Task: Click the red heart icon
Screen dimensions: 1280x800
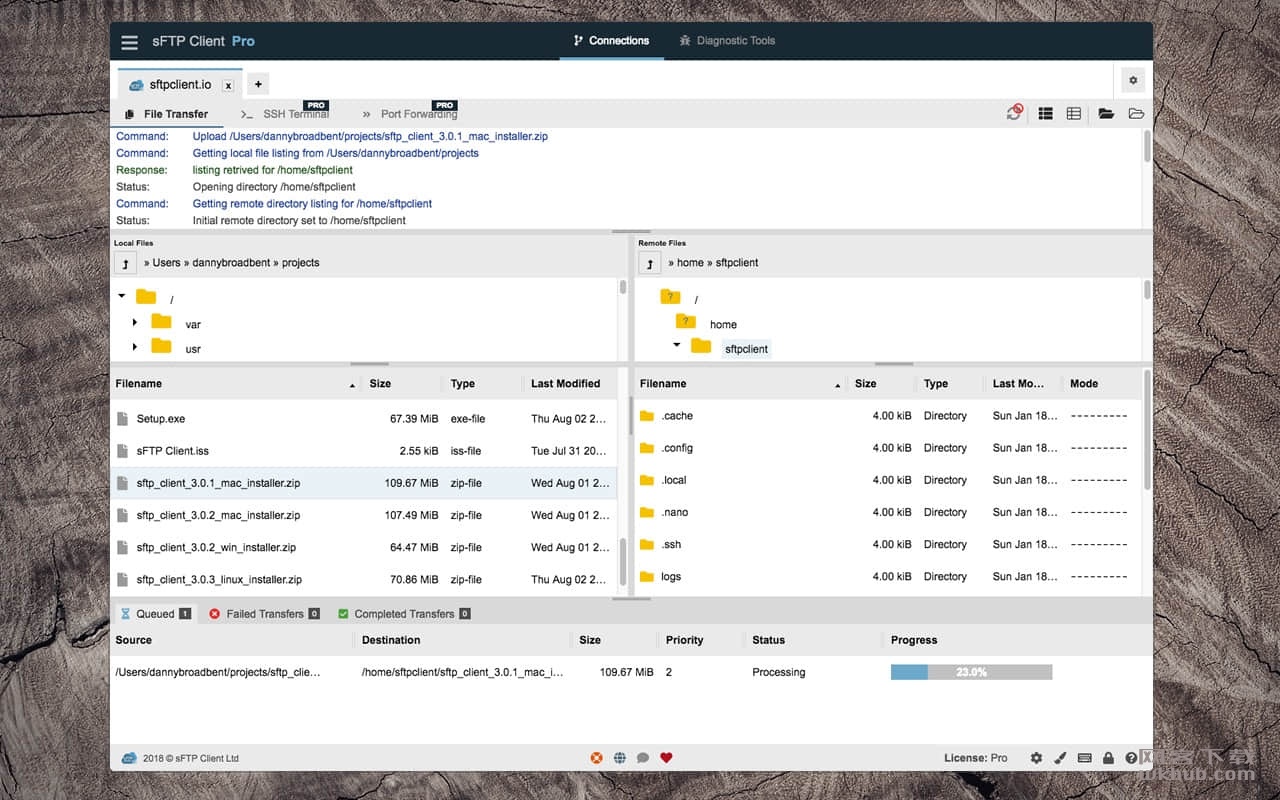Action: point(666,758)
